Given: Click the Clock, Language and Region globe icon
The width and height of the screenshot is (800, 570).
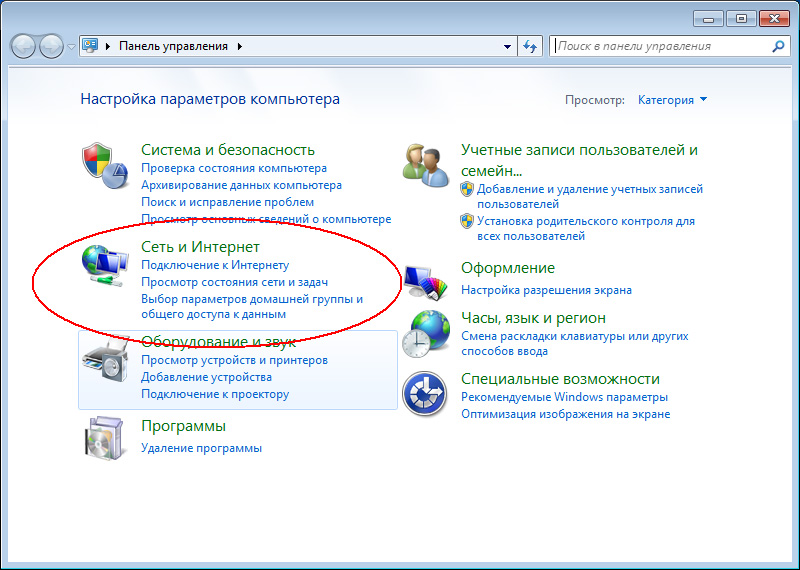Looking at the screenshot, I should pyautogui.click(x=426, y=334).
